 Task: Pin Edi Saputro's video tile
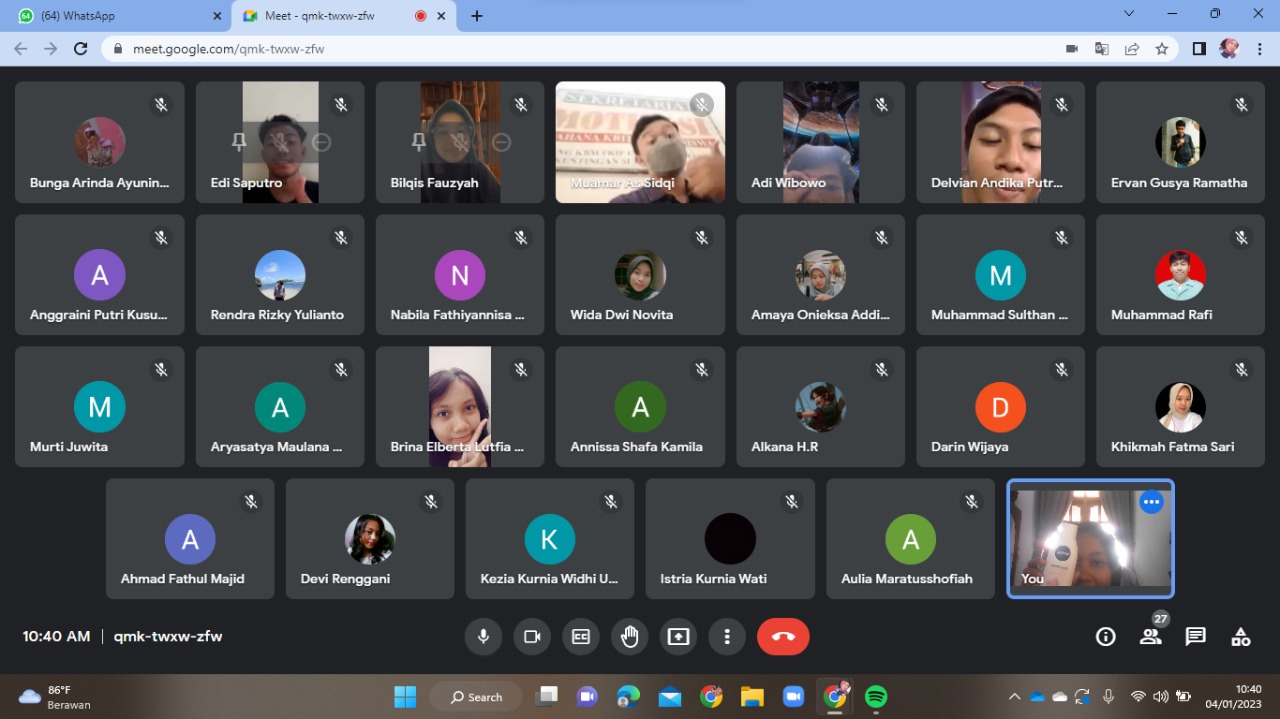click(x=239, y=143)
